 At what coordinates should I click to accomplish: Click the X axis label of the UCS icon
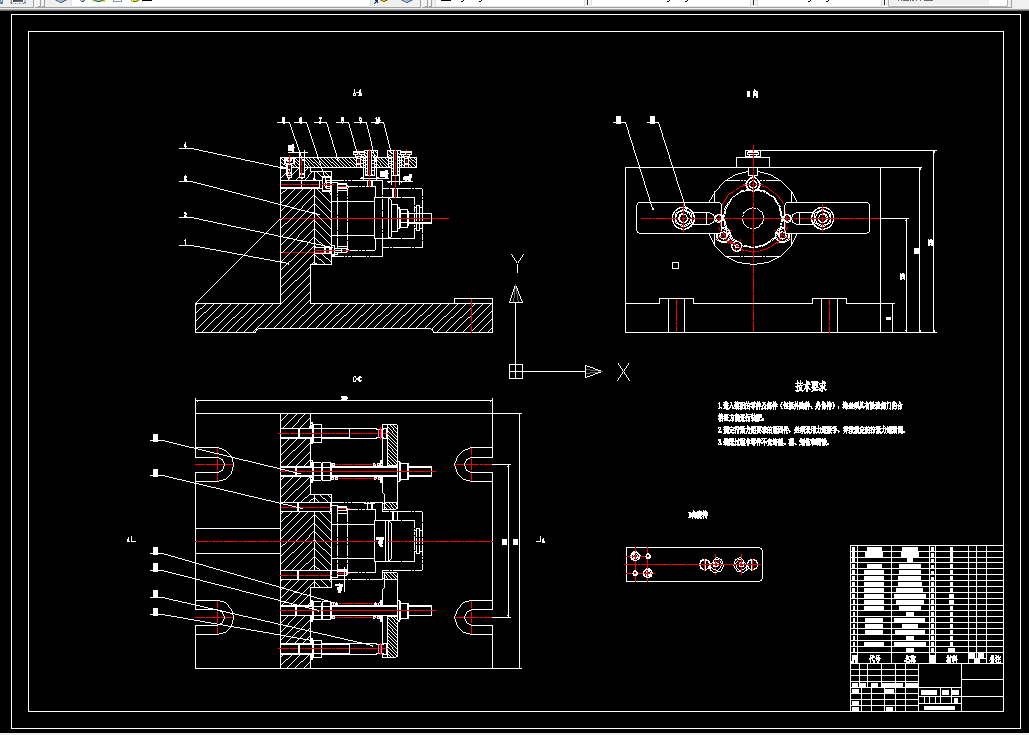623,372
